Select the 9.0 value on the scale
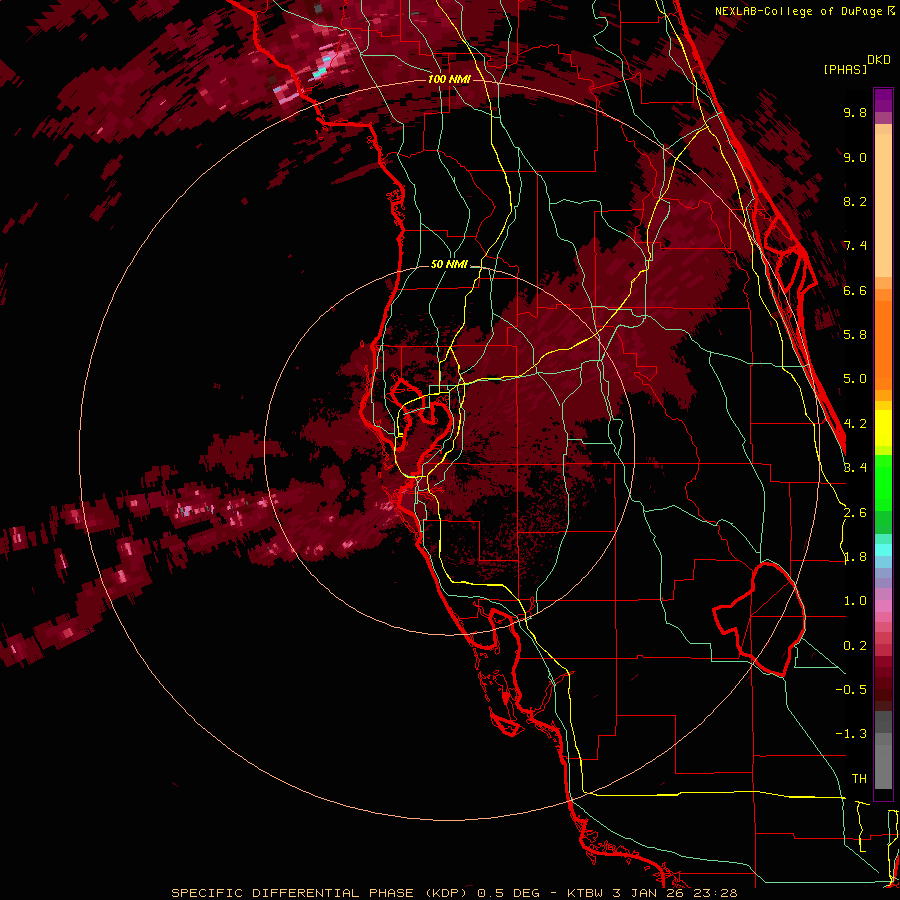900x900 pixels. [x=855, y=157]
